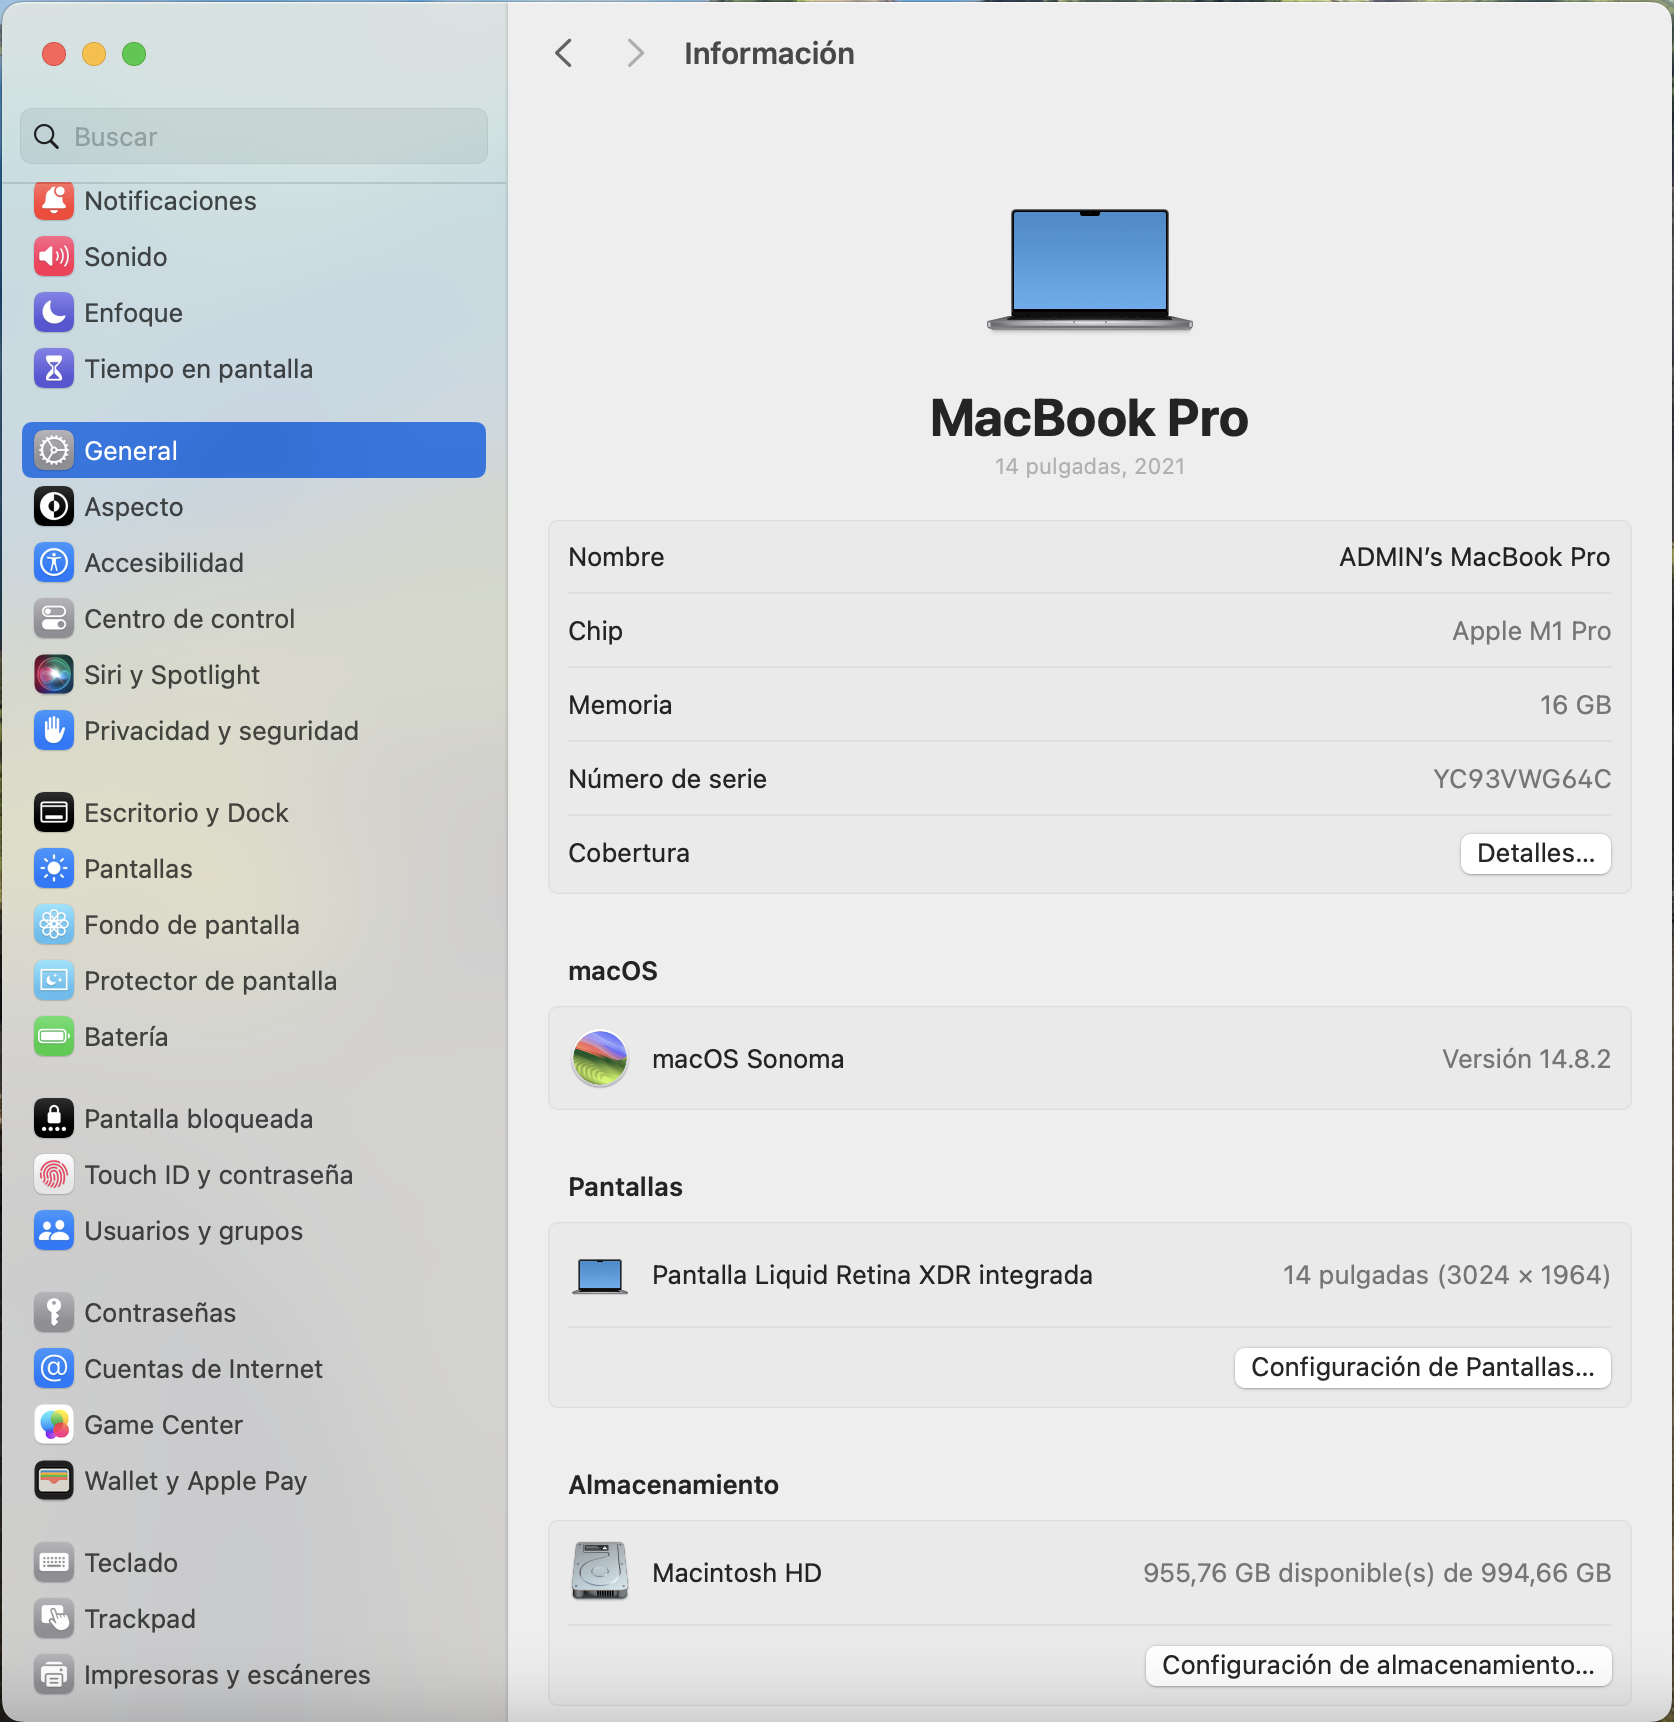Select the Enfoque moon icon
This screenshot has width=1674, height=1722.
click(x=54, y=313)
